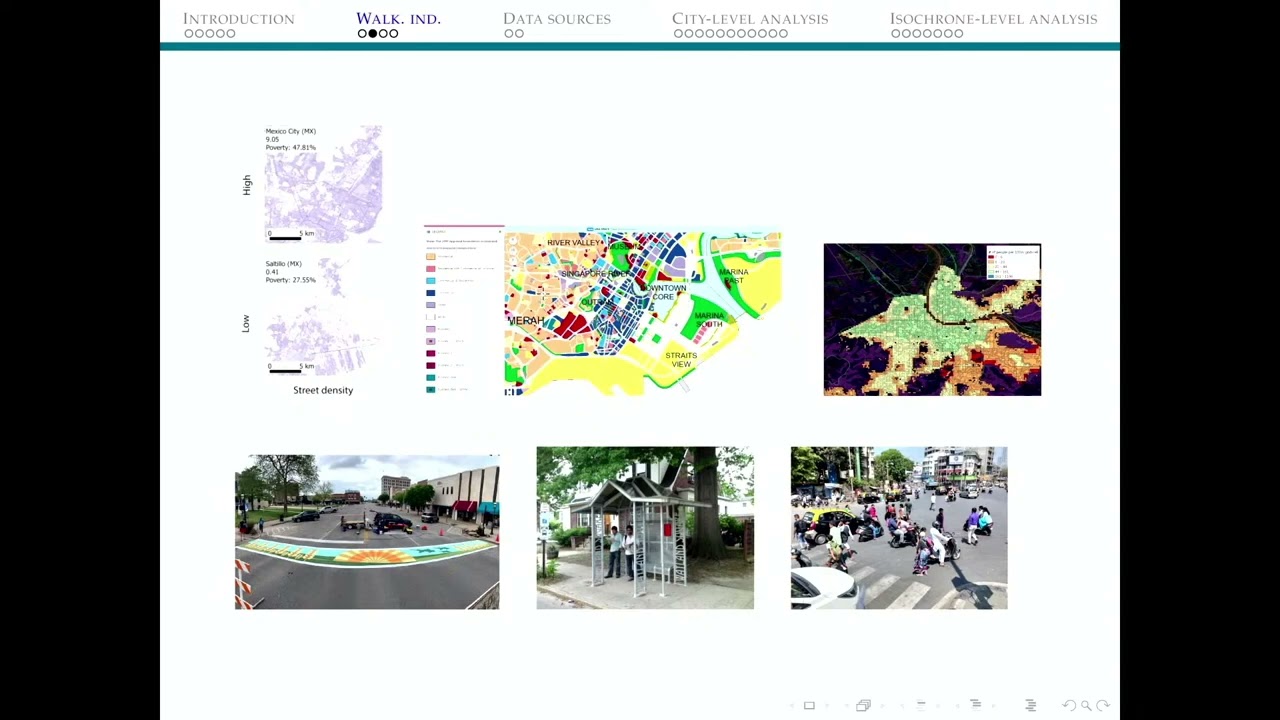Go to previous slide via left arrow

pos(793,706)
